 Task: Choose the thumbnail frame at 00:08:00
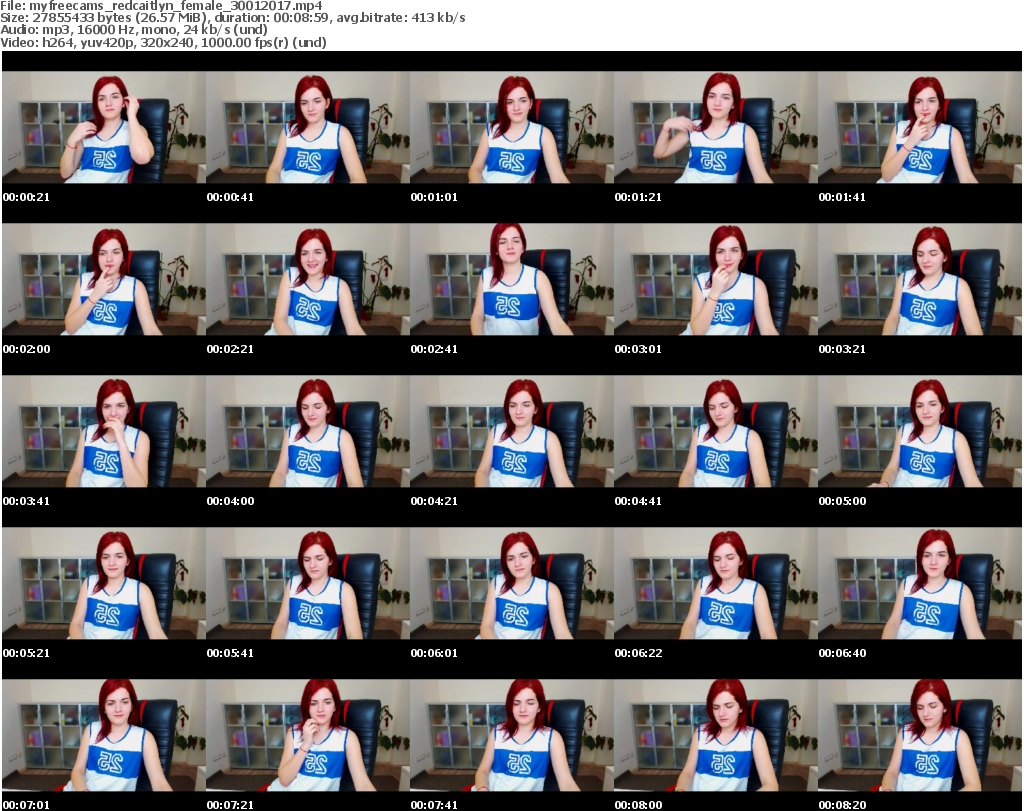(716, 736)
